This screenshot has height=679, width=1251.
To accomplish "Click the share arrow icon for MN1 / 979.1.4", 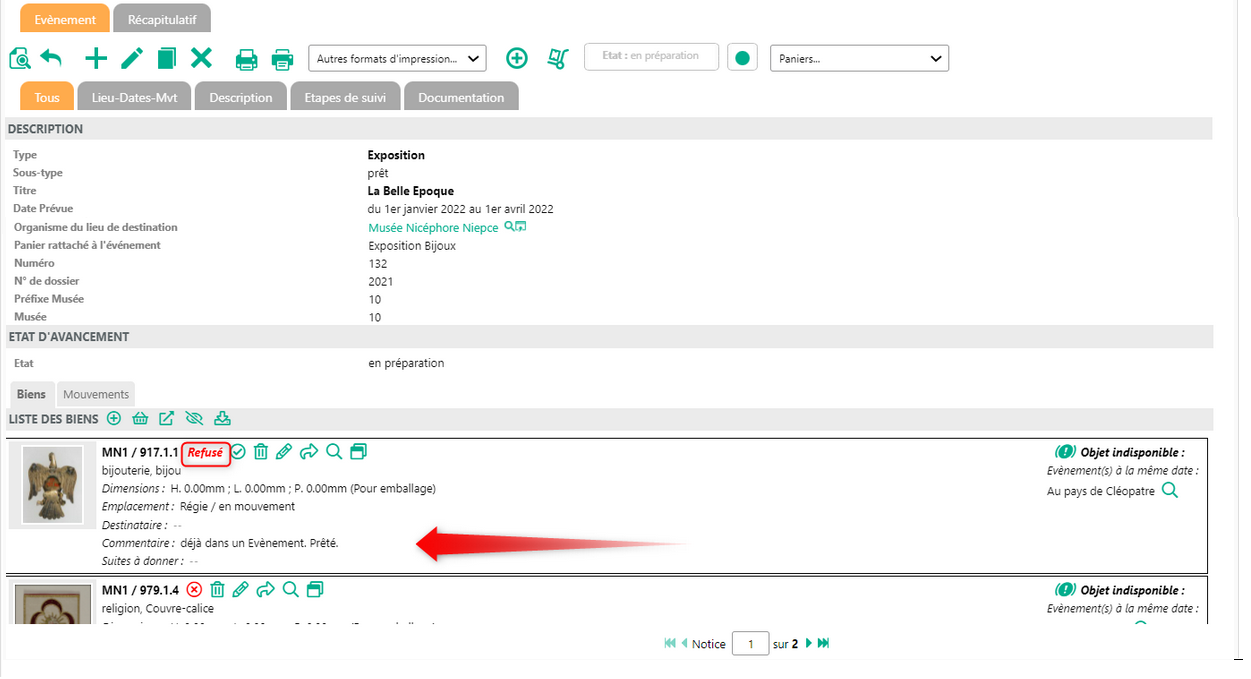I will coord(265,590).
